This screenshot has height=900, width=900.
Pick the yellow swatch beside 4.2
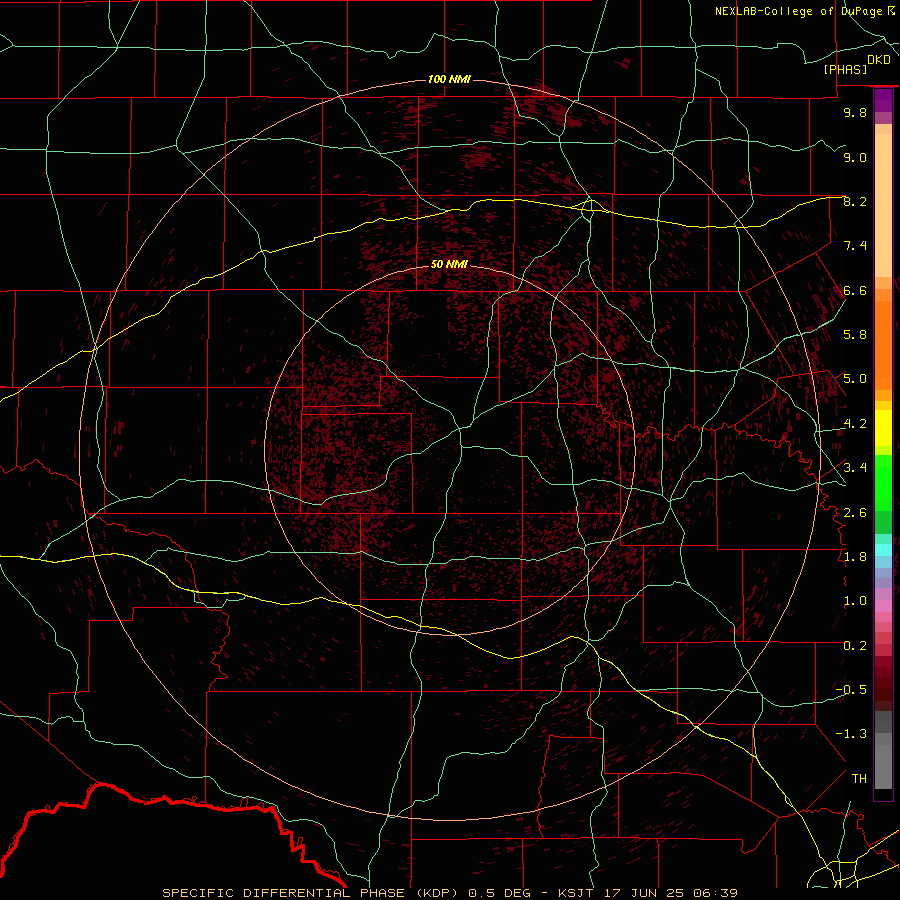point(883,428)
